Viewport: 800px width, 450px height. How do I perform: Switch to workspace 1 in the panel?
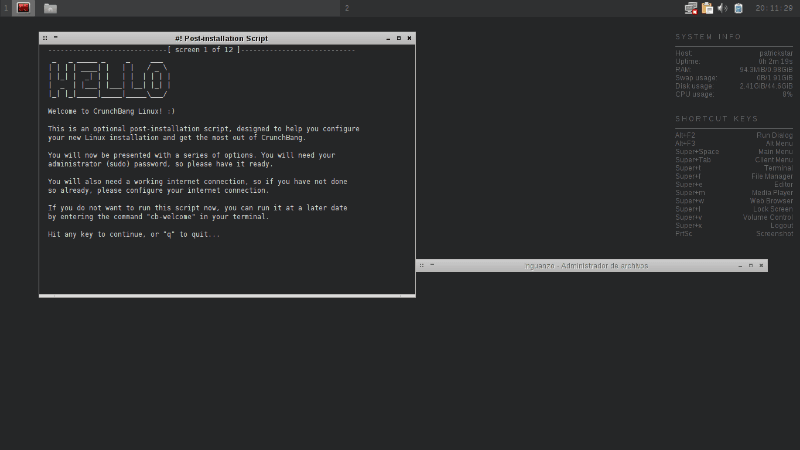(x=5, y=8)
